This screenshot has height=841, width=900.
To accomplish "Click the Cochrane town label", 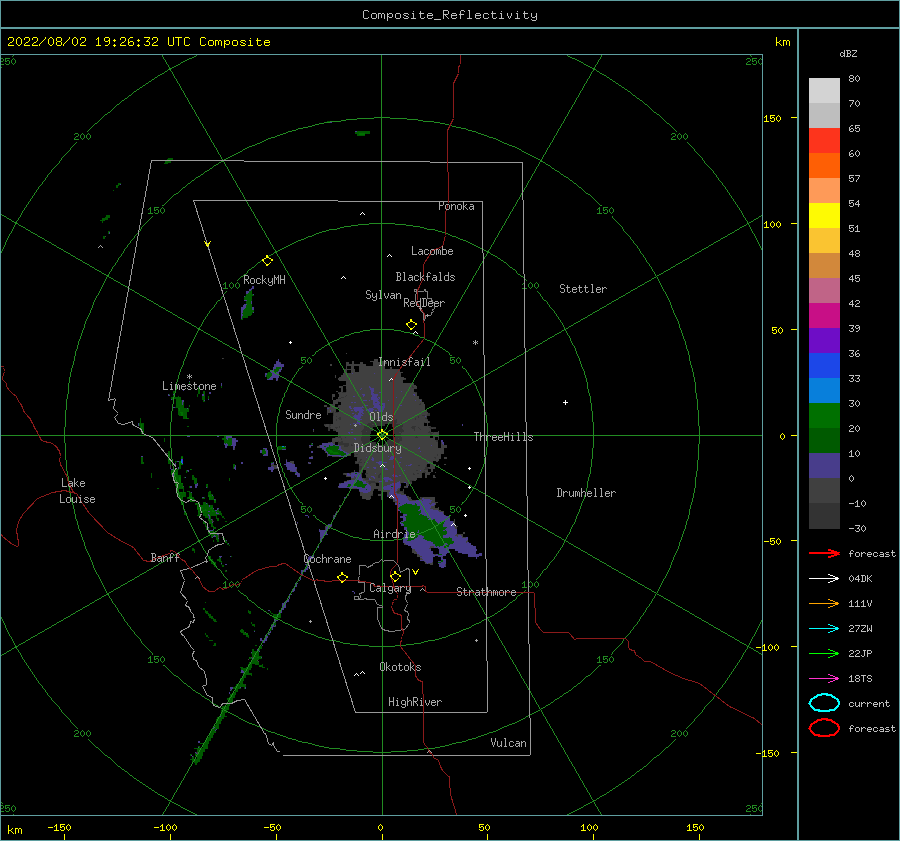I will 327,559.
